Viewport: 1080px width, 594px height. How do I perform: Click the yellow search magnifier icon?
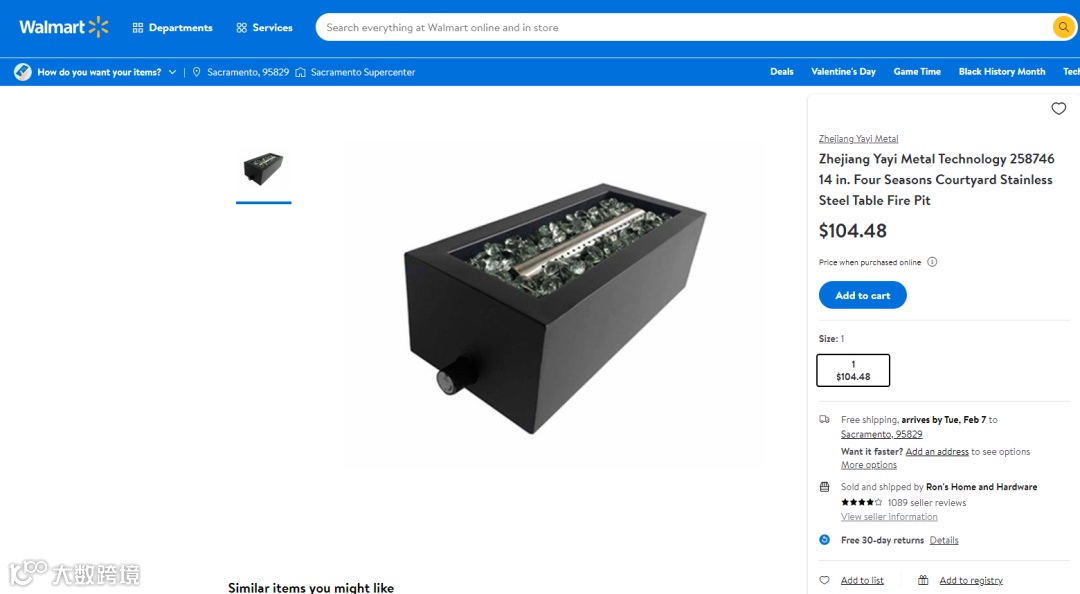coord(1063,28)
